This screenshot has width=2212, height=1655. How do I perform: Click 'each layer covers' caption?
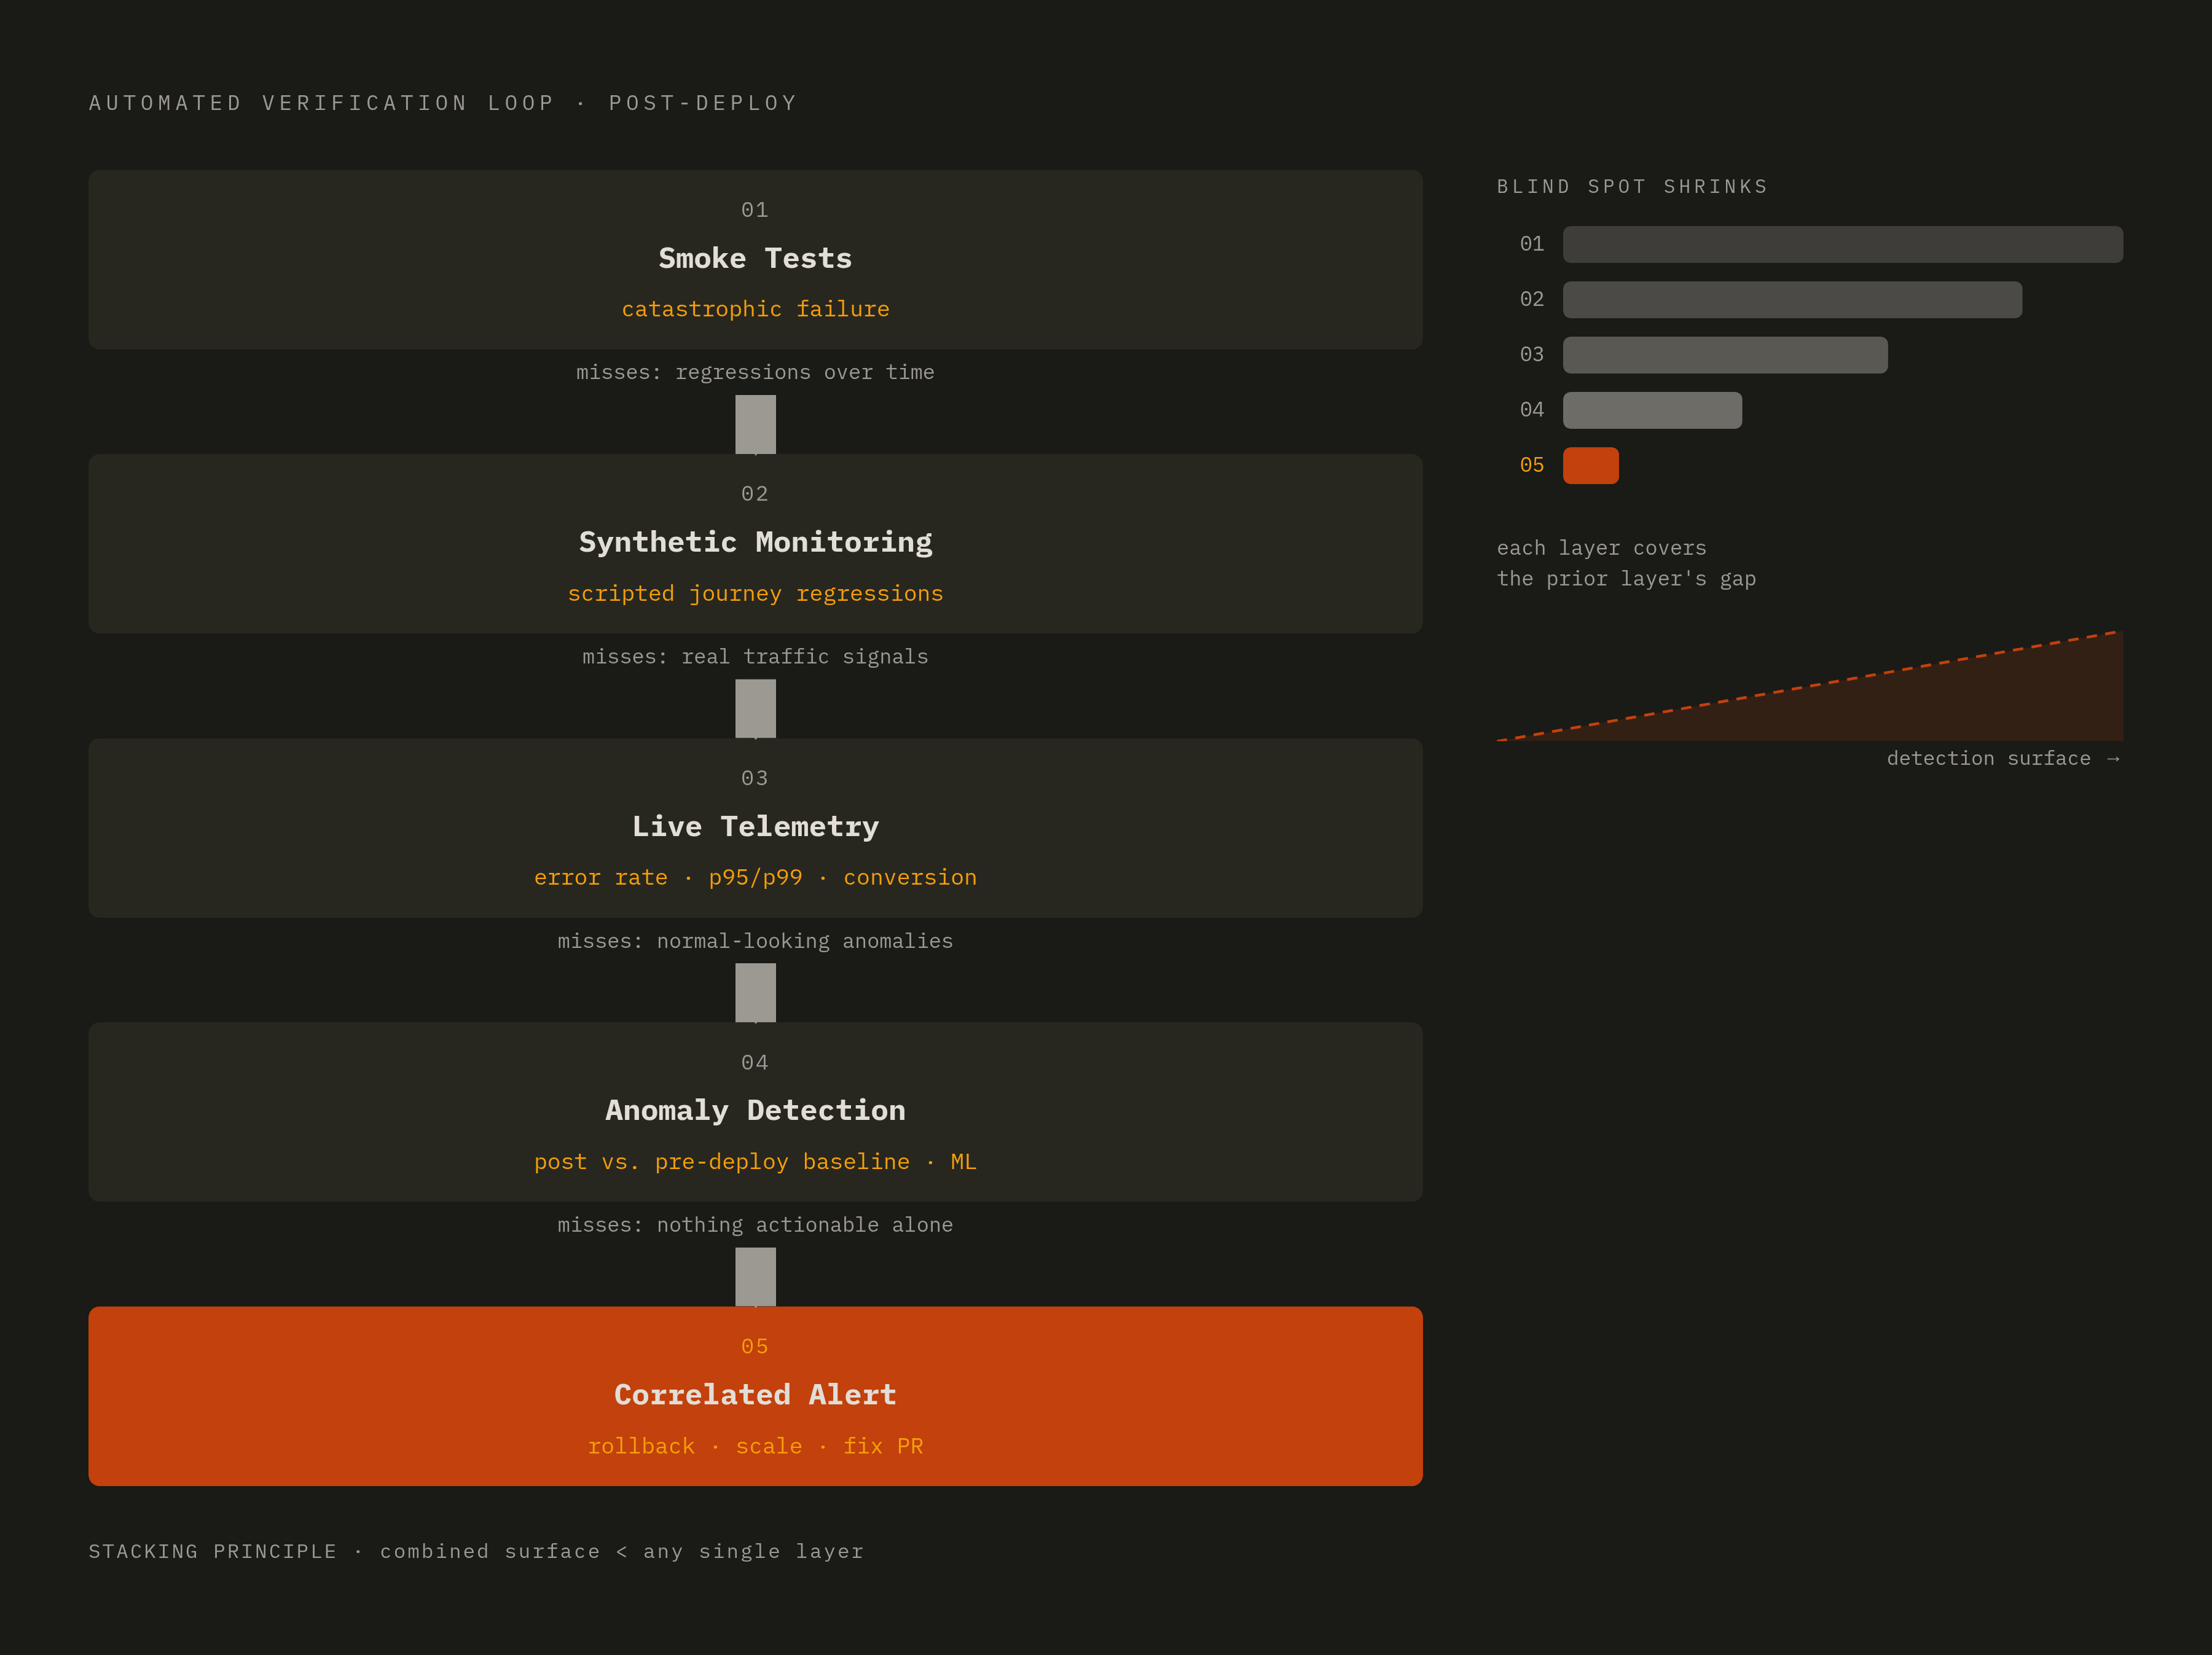1601,548
